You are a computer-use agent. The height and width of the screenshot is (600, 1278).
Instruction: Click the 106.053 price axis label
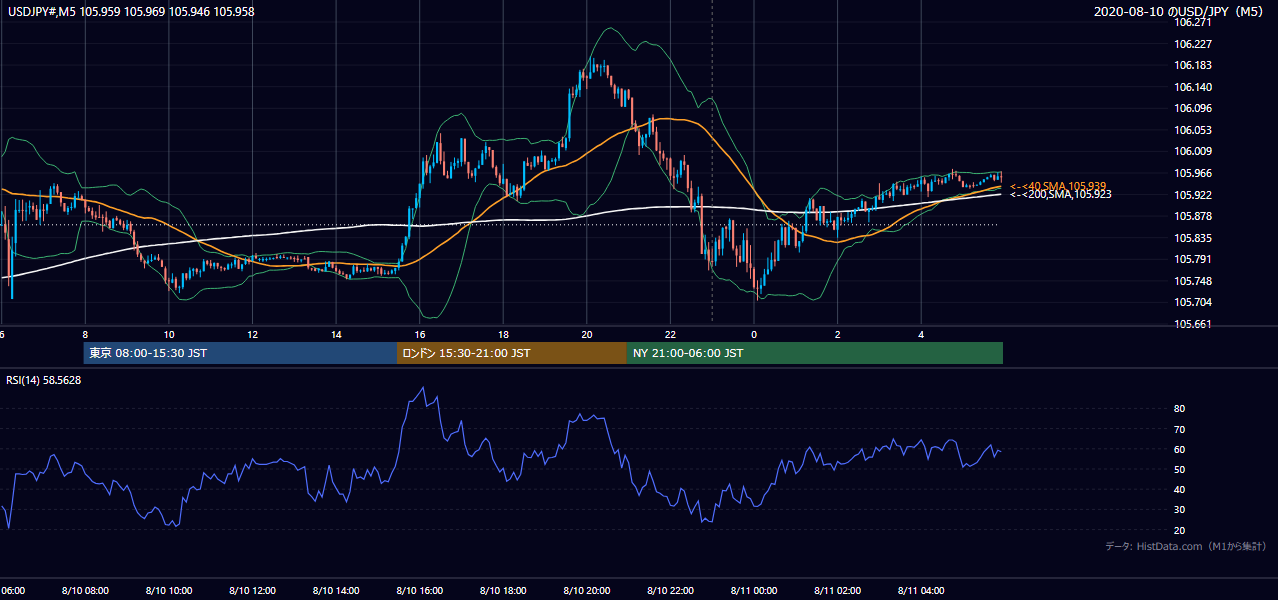click(1193, 130)
